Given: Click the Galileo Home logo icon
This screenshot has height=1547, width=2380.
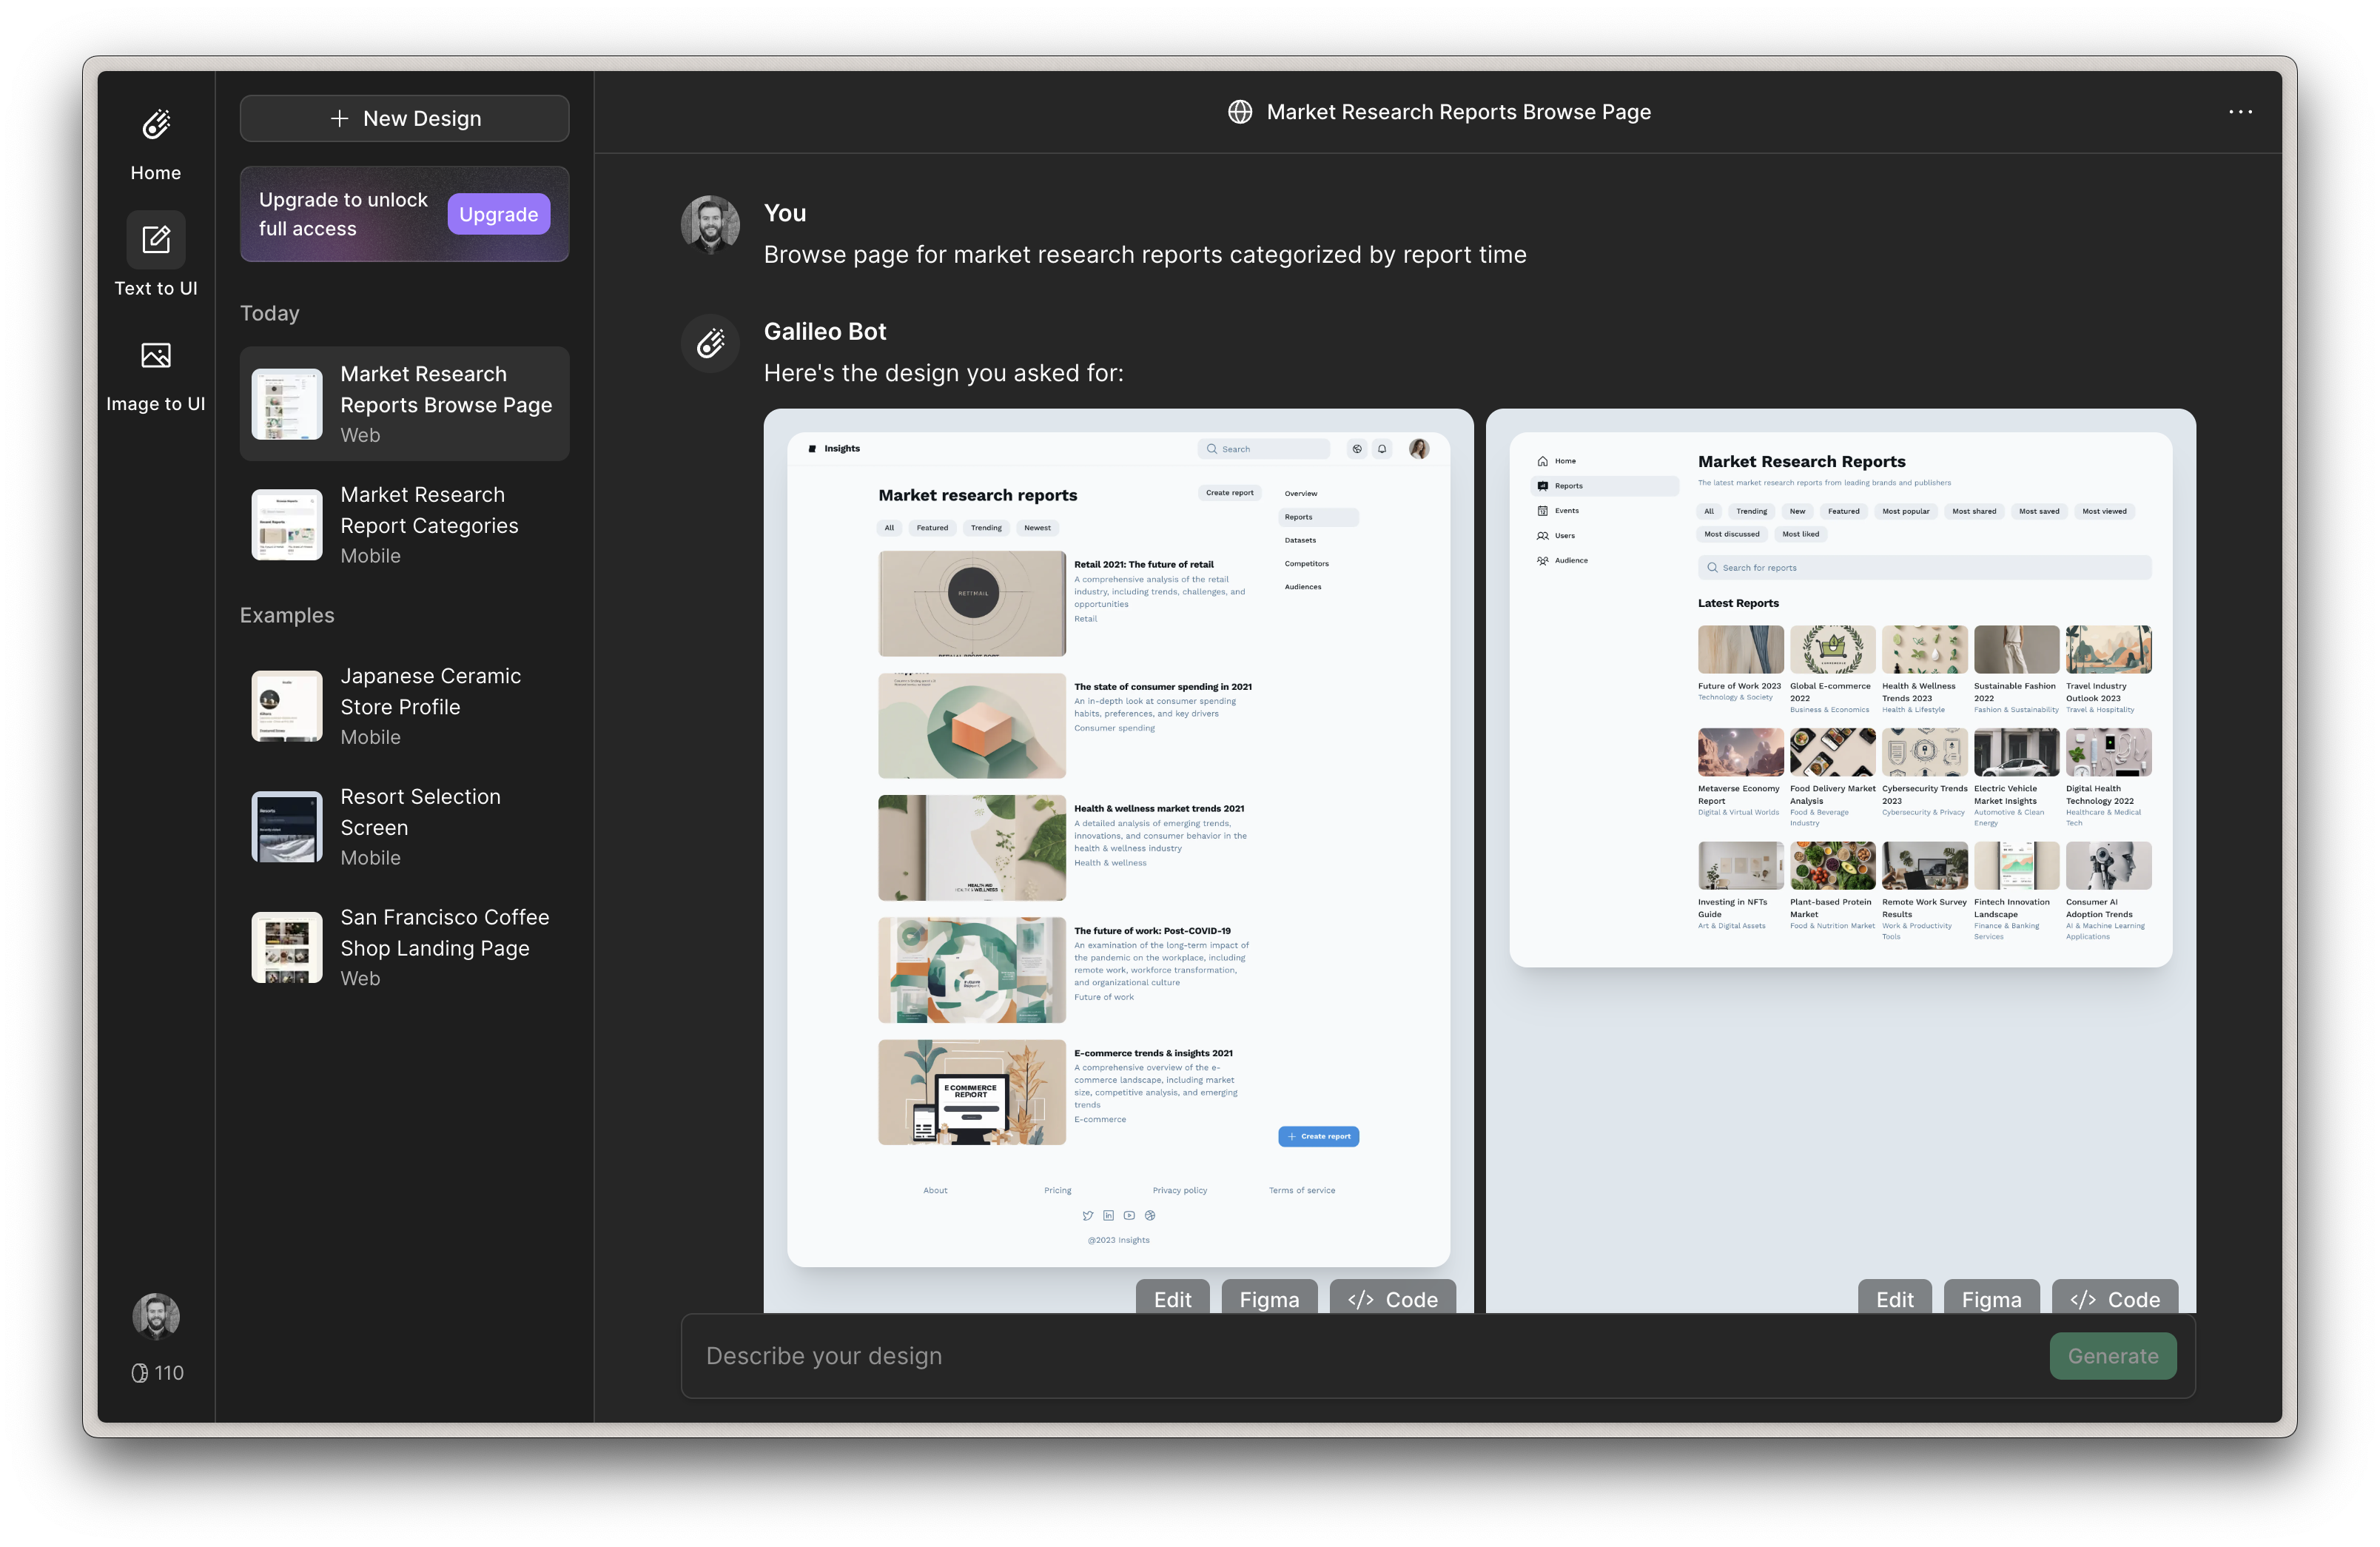Looking at the screenshot, I should coord(156,125).
